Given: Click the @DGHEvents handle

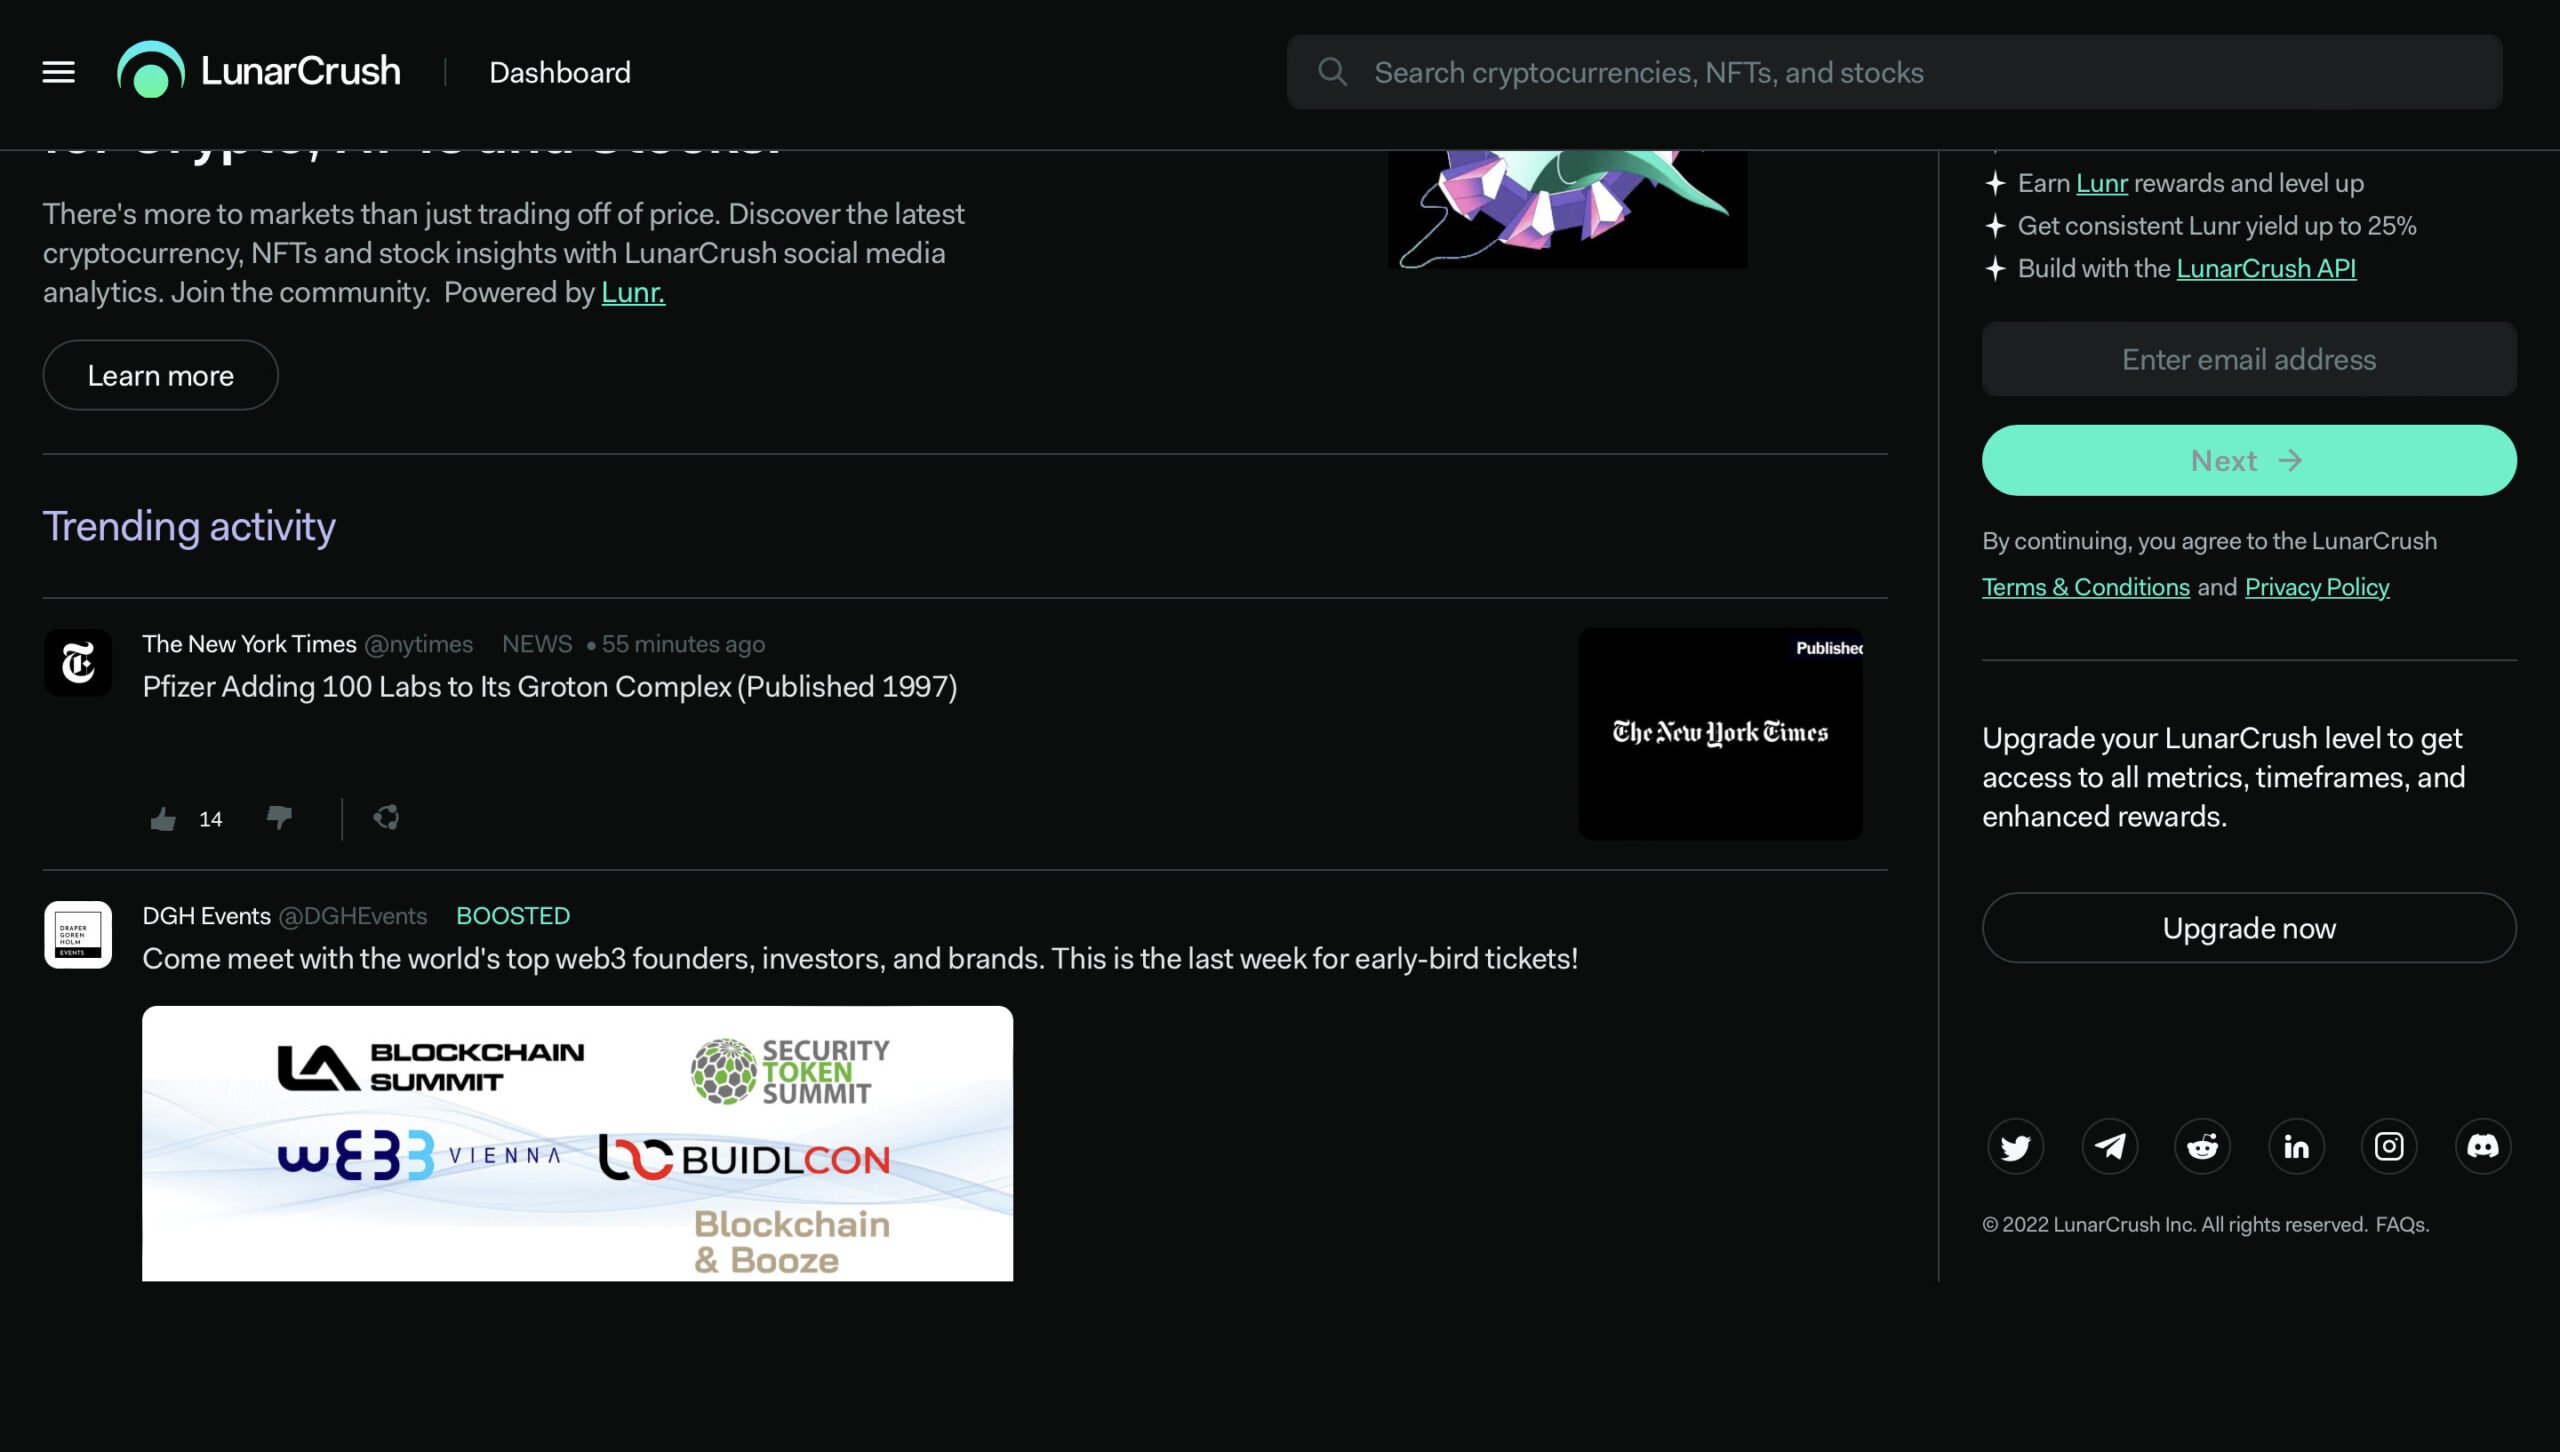Looking at the screenshot, I should pos(352,916).
